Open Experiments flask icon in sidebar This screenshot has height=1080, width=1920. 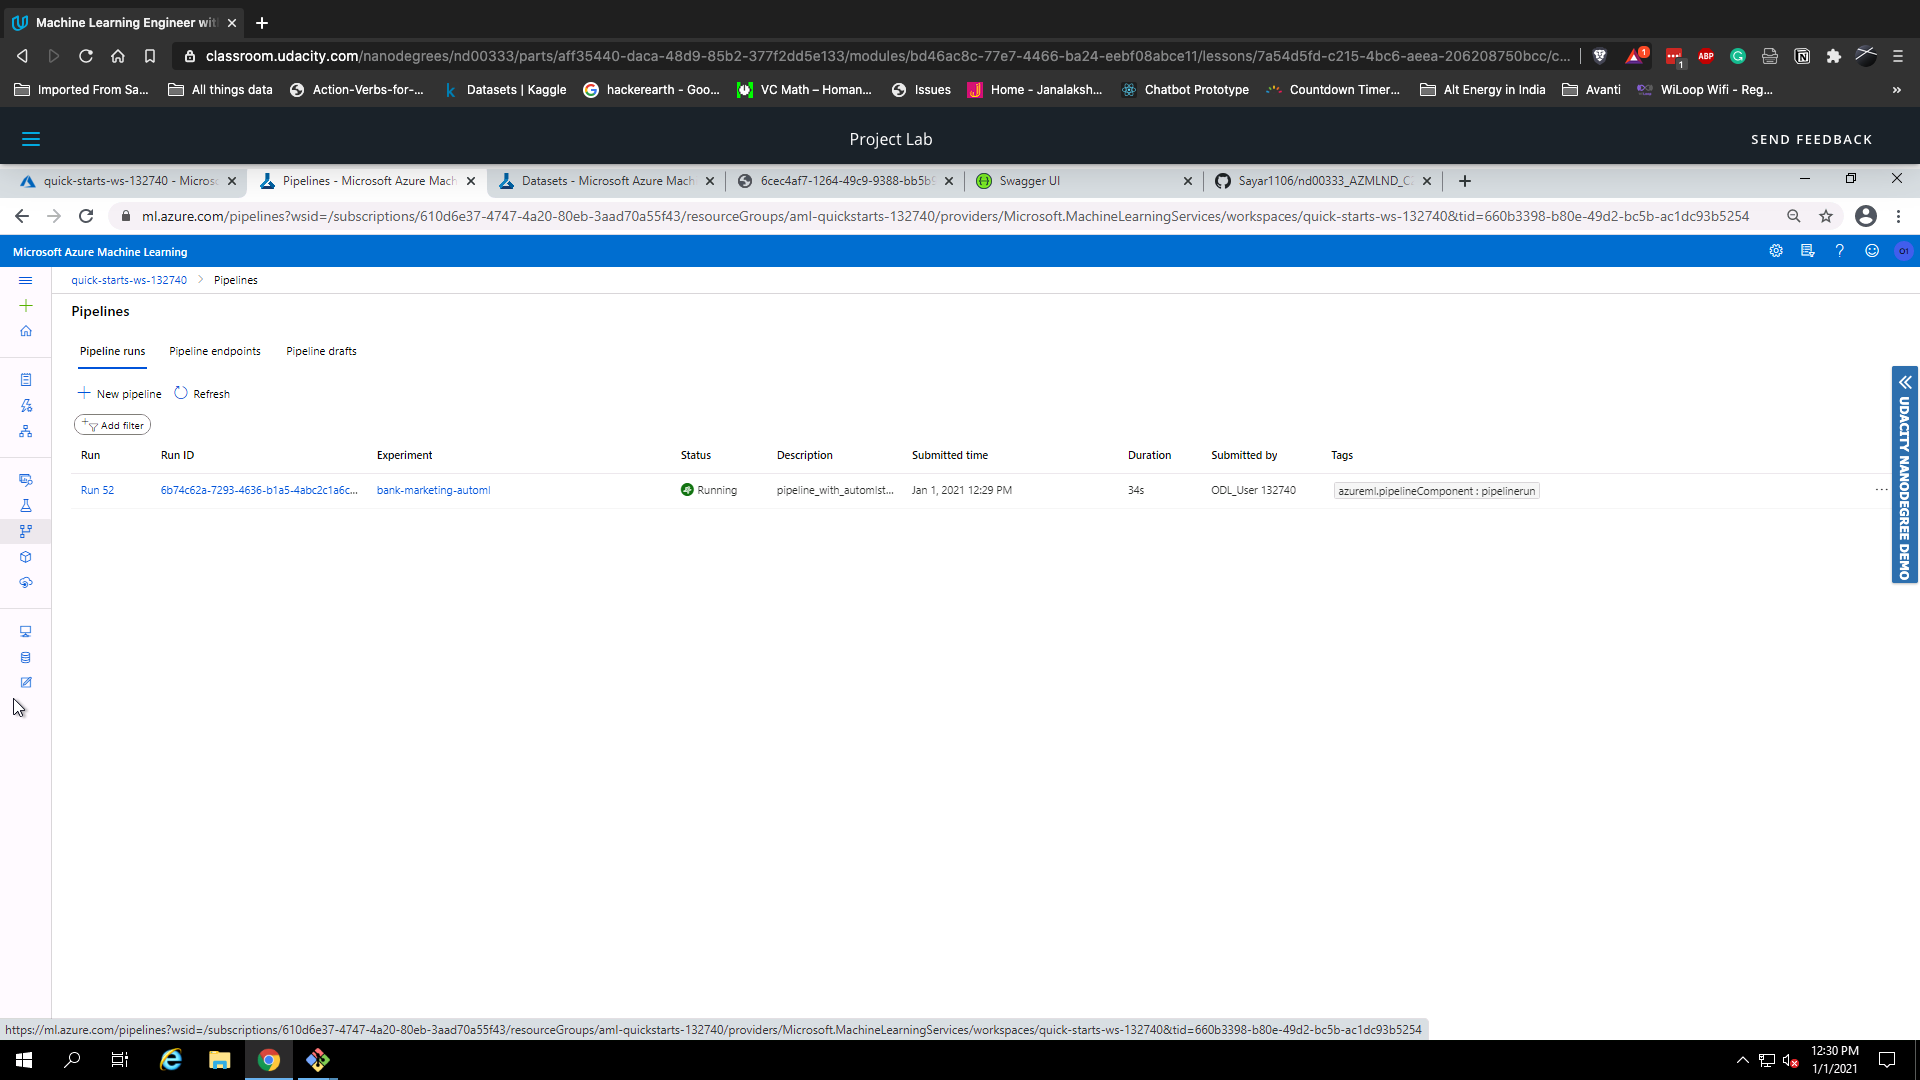click(26, 506)
